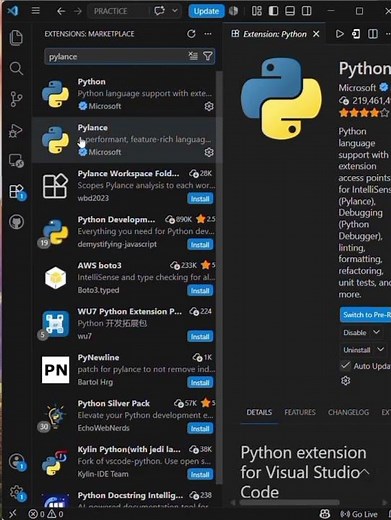Open Extensions view in activity bar

tap(16, 192)
